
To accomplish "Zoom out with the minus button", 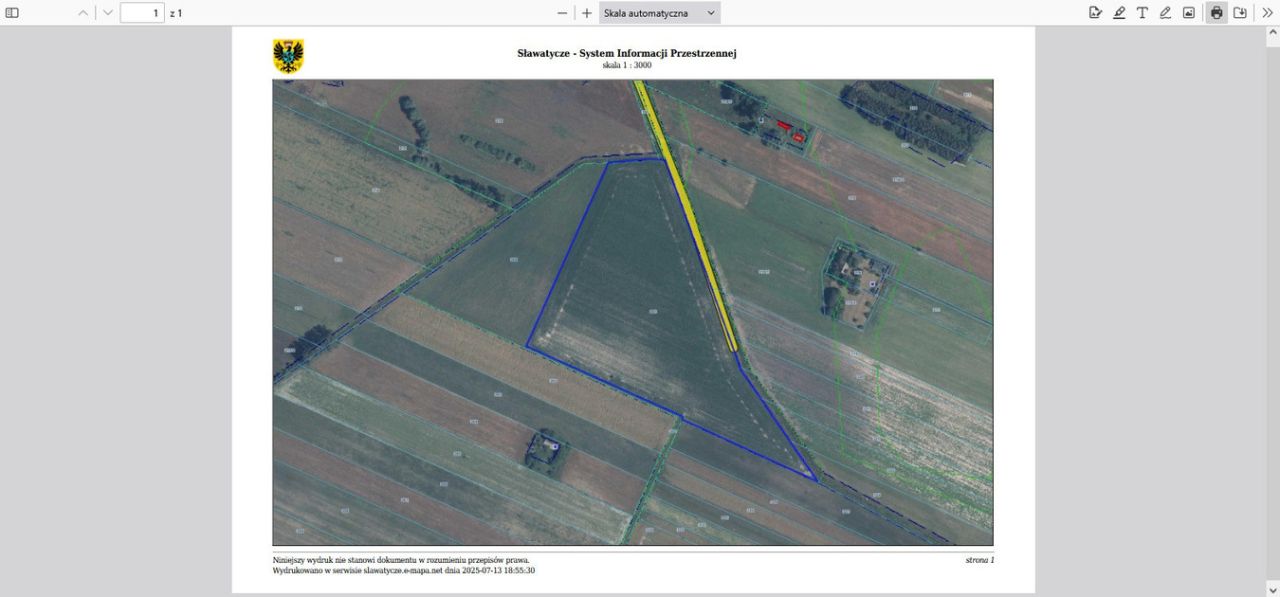I will [x=562, y=13].
